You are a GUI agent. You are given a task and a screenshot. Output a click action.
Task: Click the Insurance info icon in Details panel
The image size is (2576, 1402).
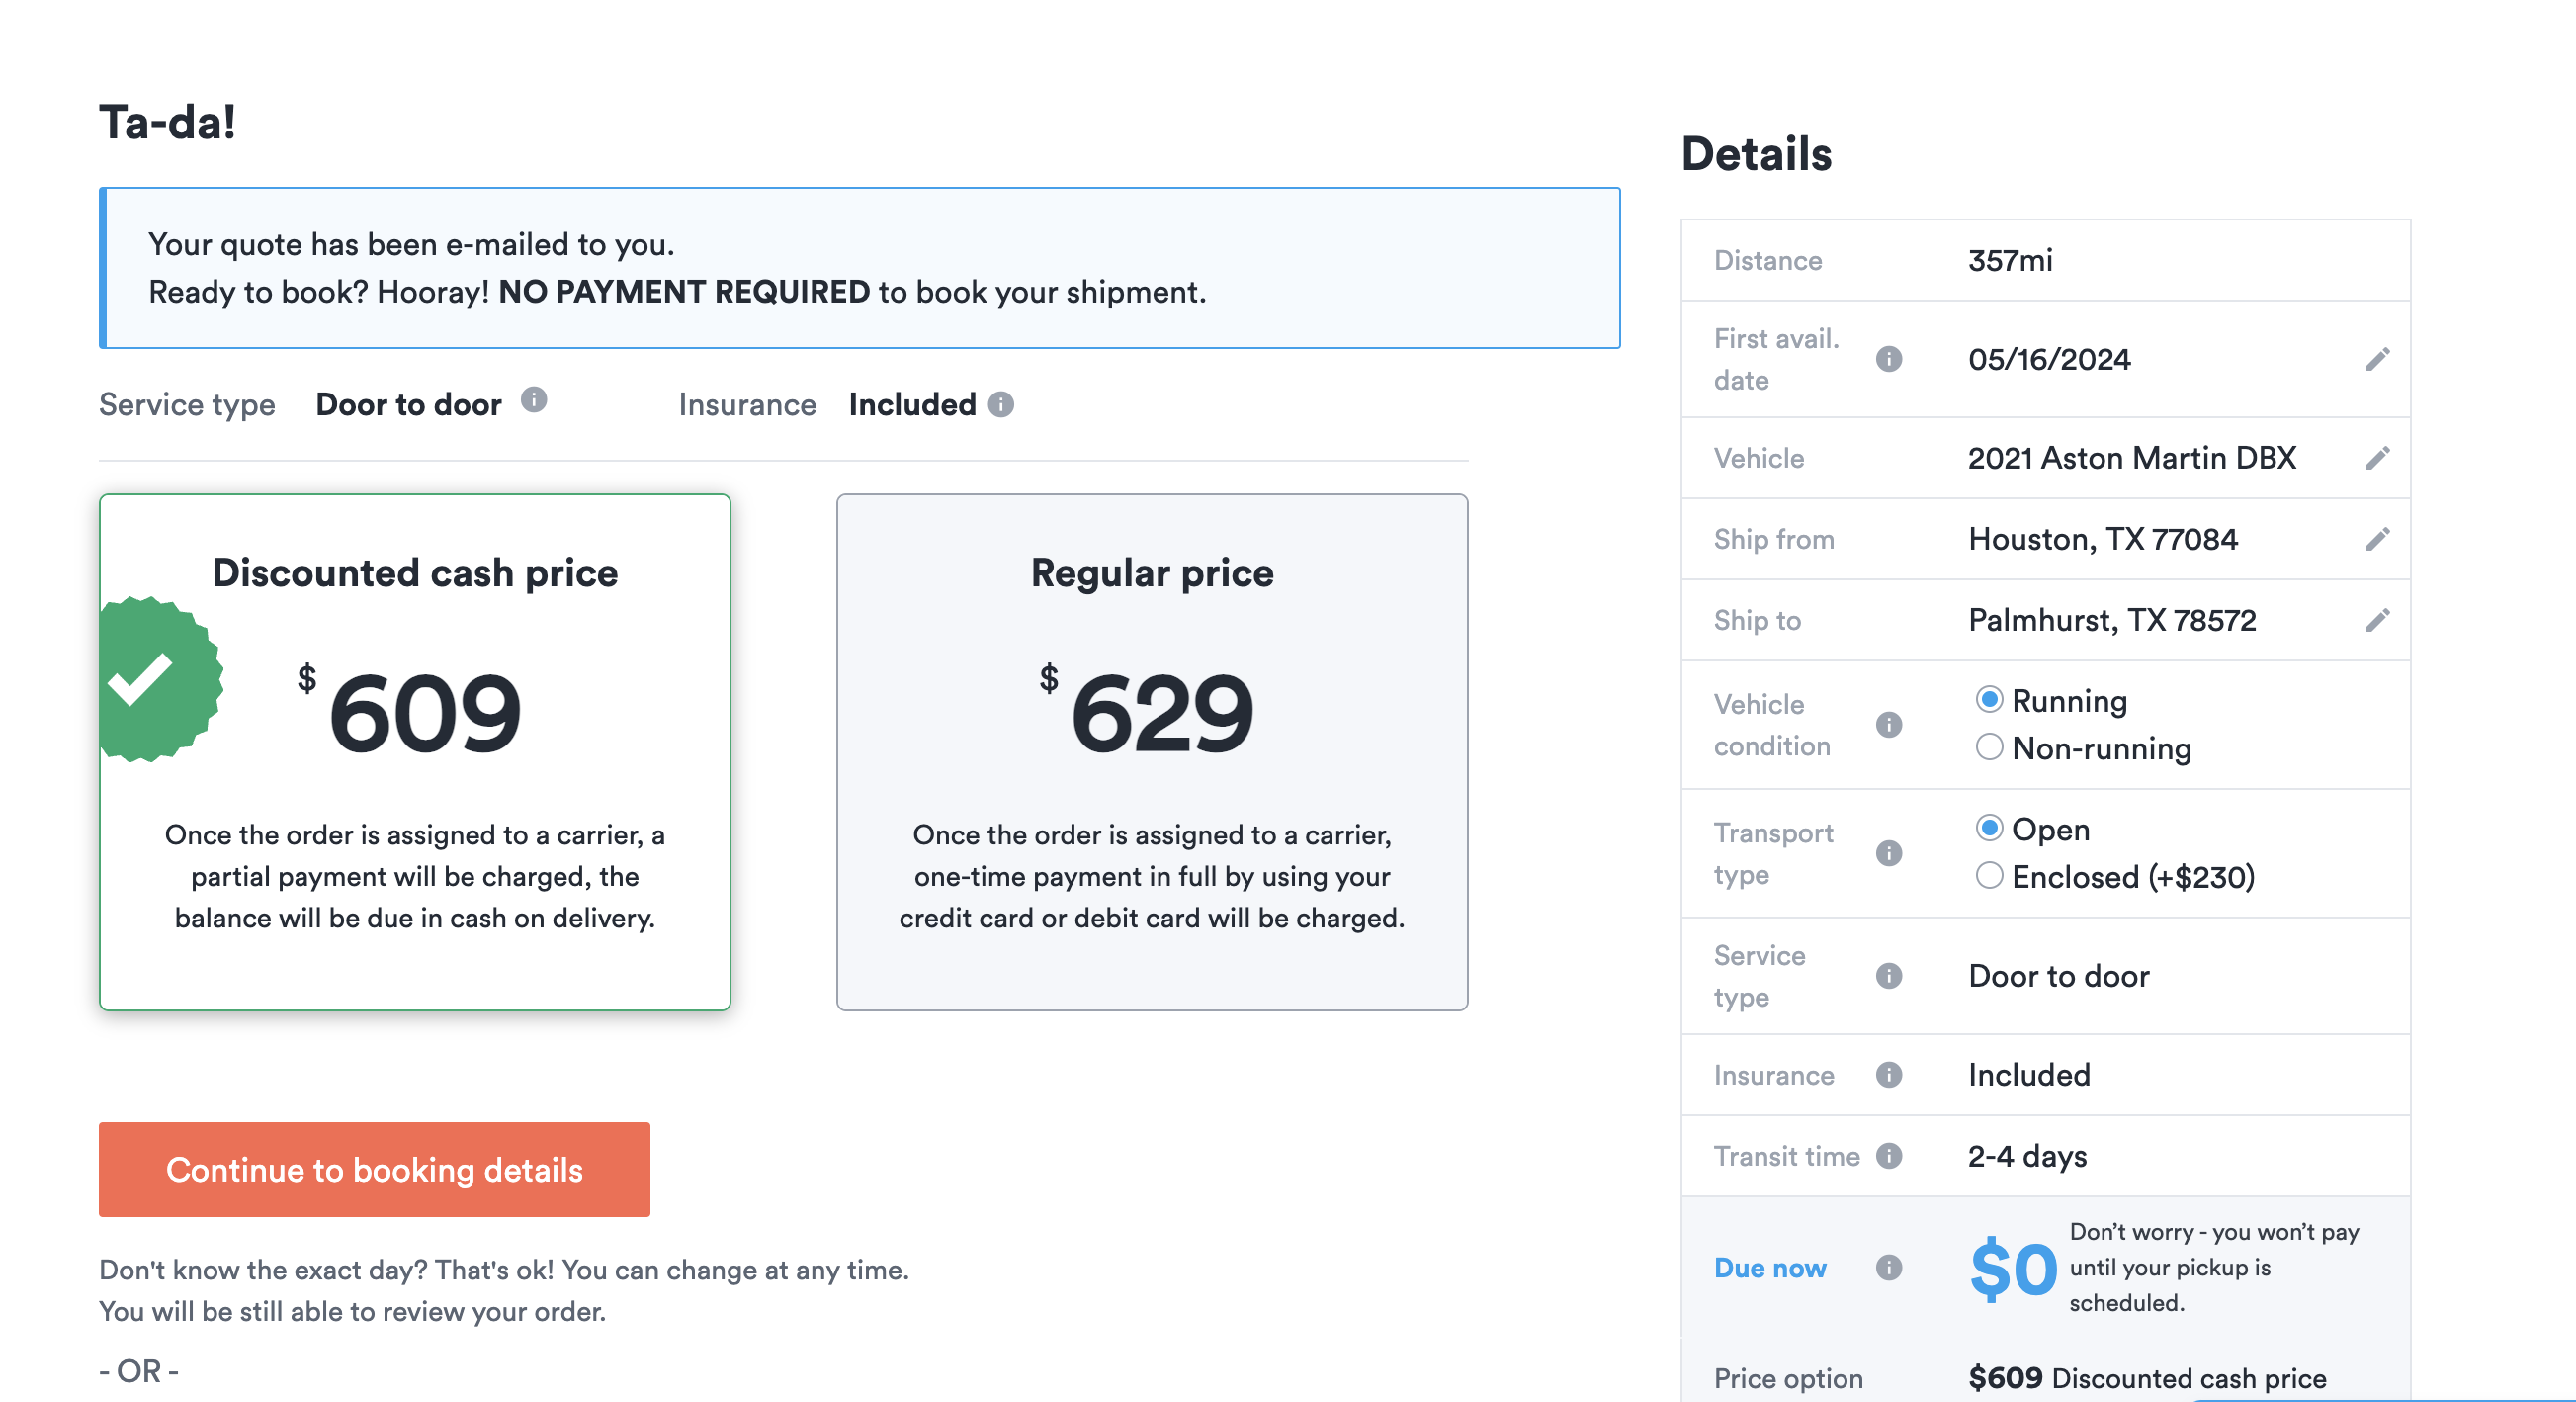[1889, 1075]
